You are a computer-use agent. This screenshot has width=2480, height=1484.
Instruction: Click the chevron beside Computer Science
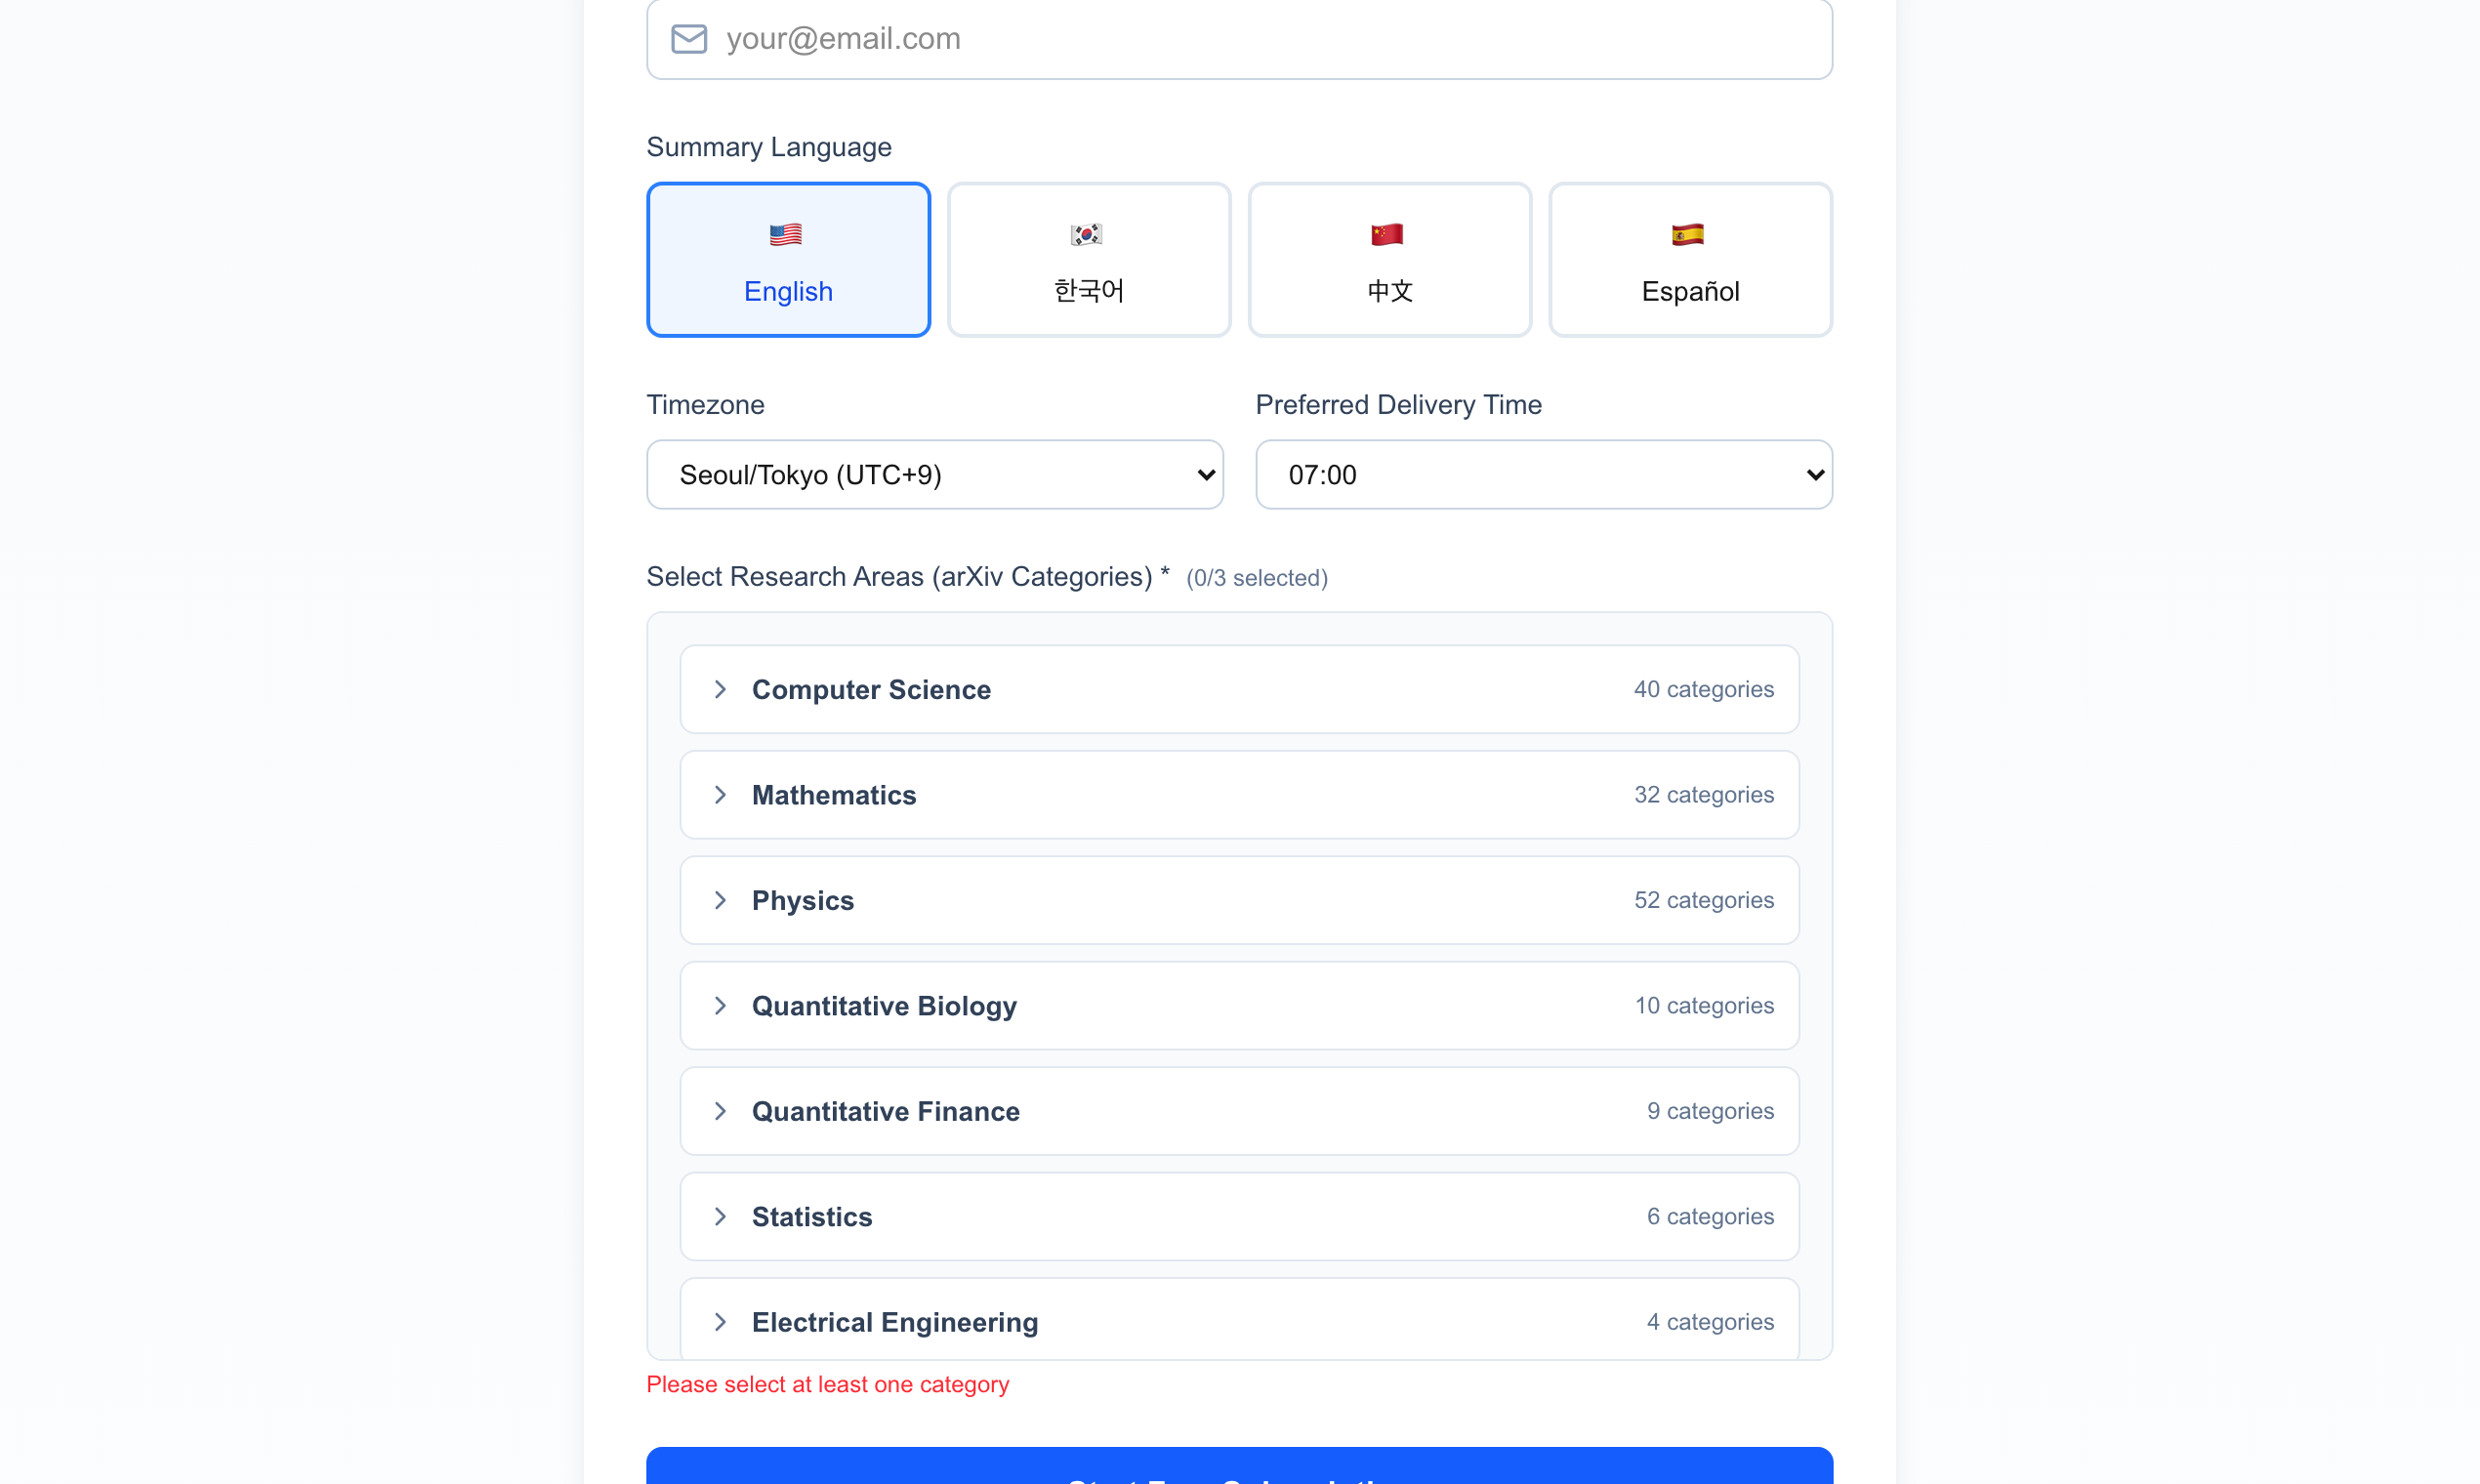[721, 689]
